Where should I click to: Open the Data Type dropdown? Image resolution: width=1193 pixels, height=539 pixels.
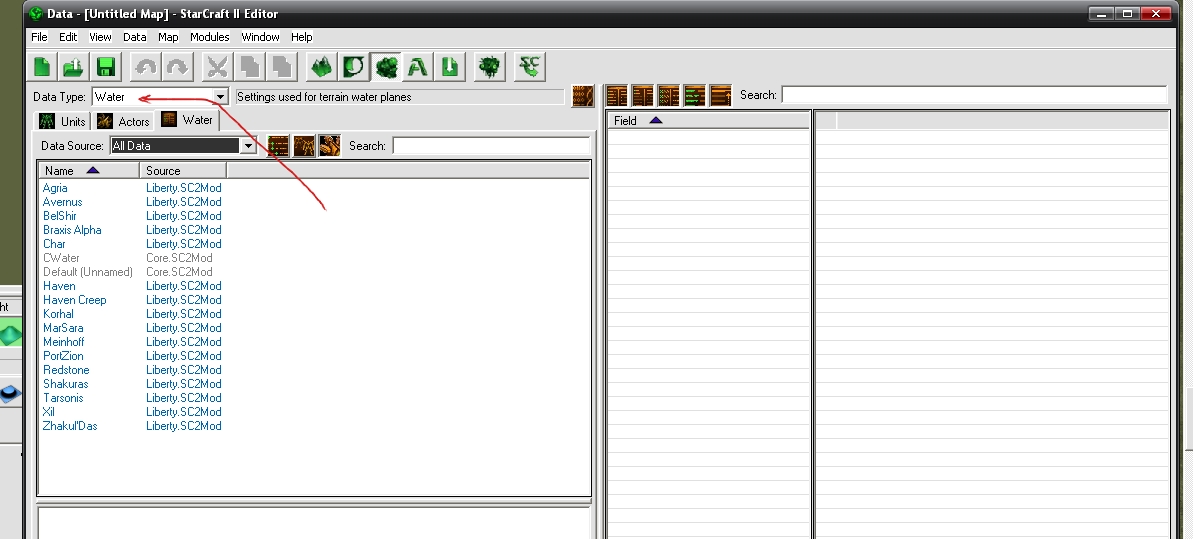(x=221, y=97)
